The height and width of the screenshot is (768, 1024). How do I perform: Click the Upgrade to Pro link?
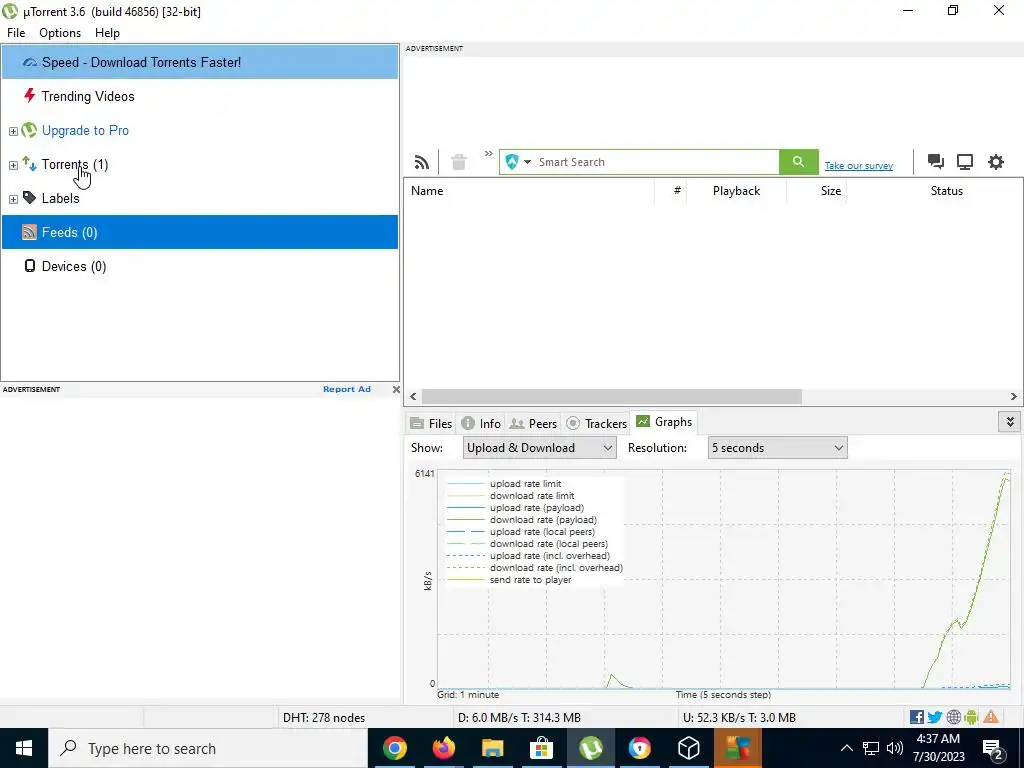click(x=86, y=130)
